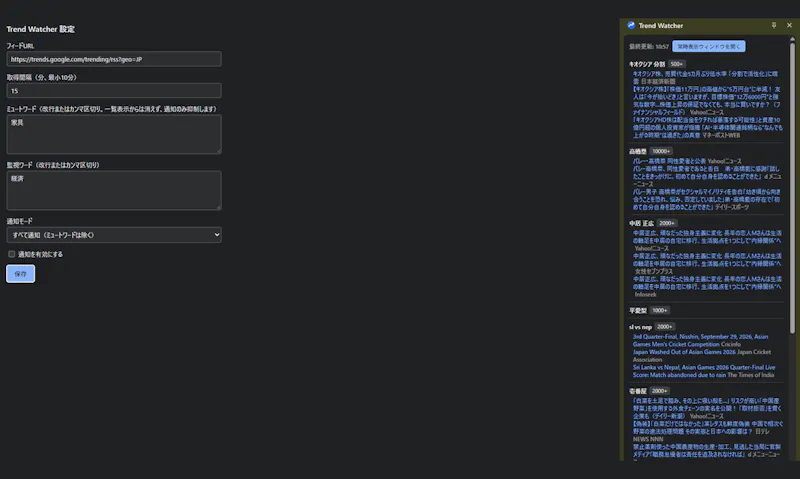Pin the Trend Watcher popup panel
Viewport: 800px width, 479px height.
[x=773, y=25]
